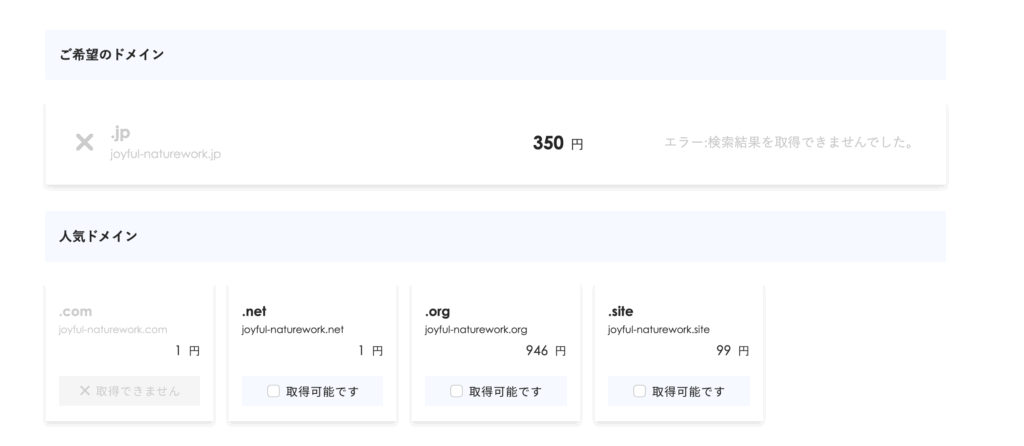Click the joyful-naturework.net domain text
The image size is (1024, 446).
pyautogui.click(x=293, y=329)
